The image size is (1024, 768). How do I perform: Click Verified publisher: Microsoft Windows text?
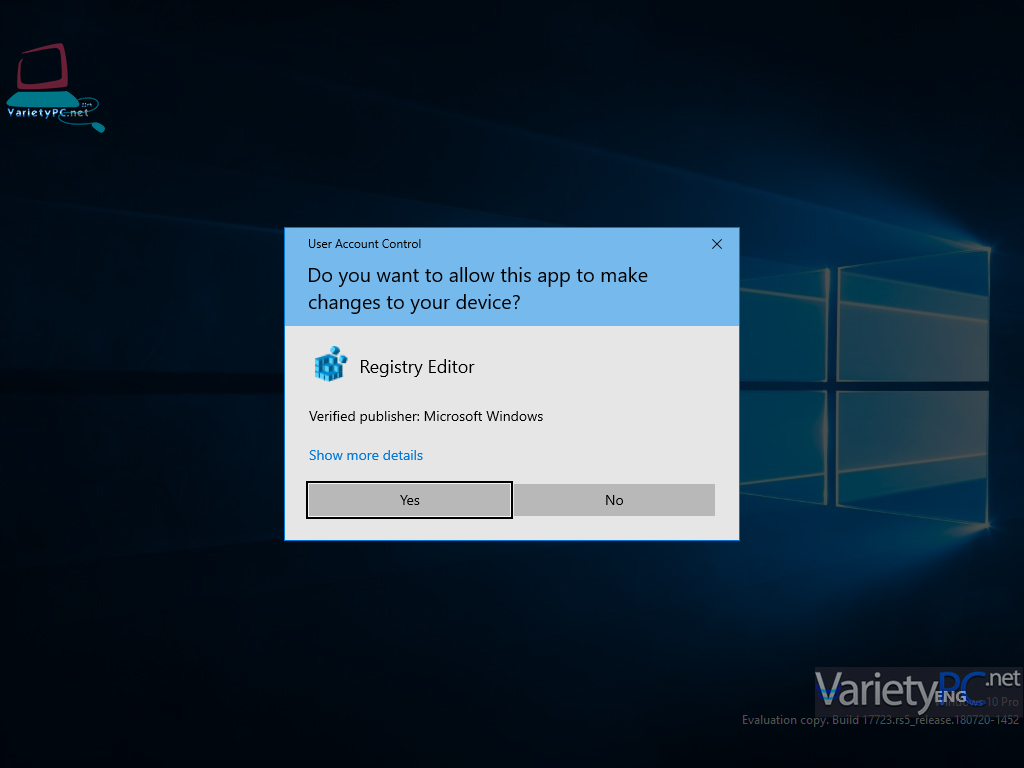426,417
